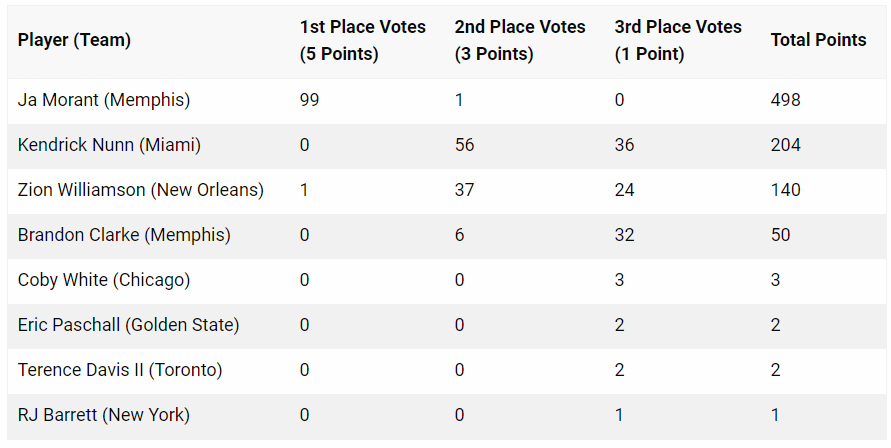Select the Kendrick Nunn (Miami) cell
891x448 pixels.
tap(109, 145)
